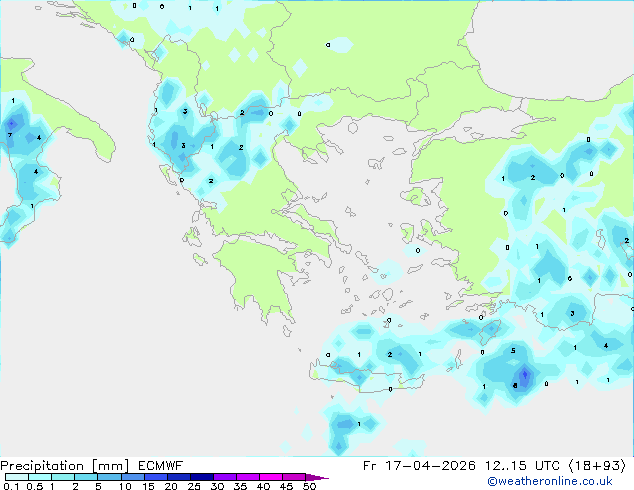Click the legend label '0.5'
Image resolution: width=634 pixels, height=490 pixels.
pos(34,486)
